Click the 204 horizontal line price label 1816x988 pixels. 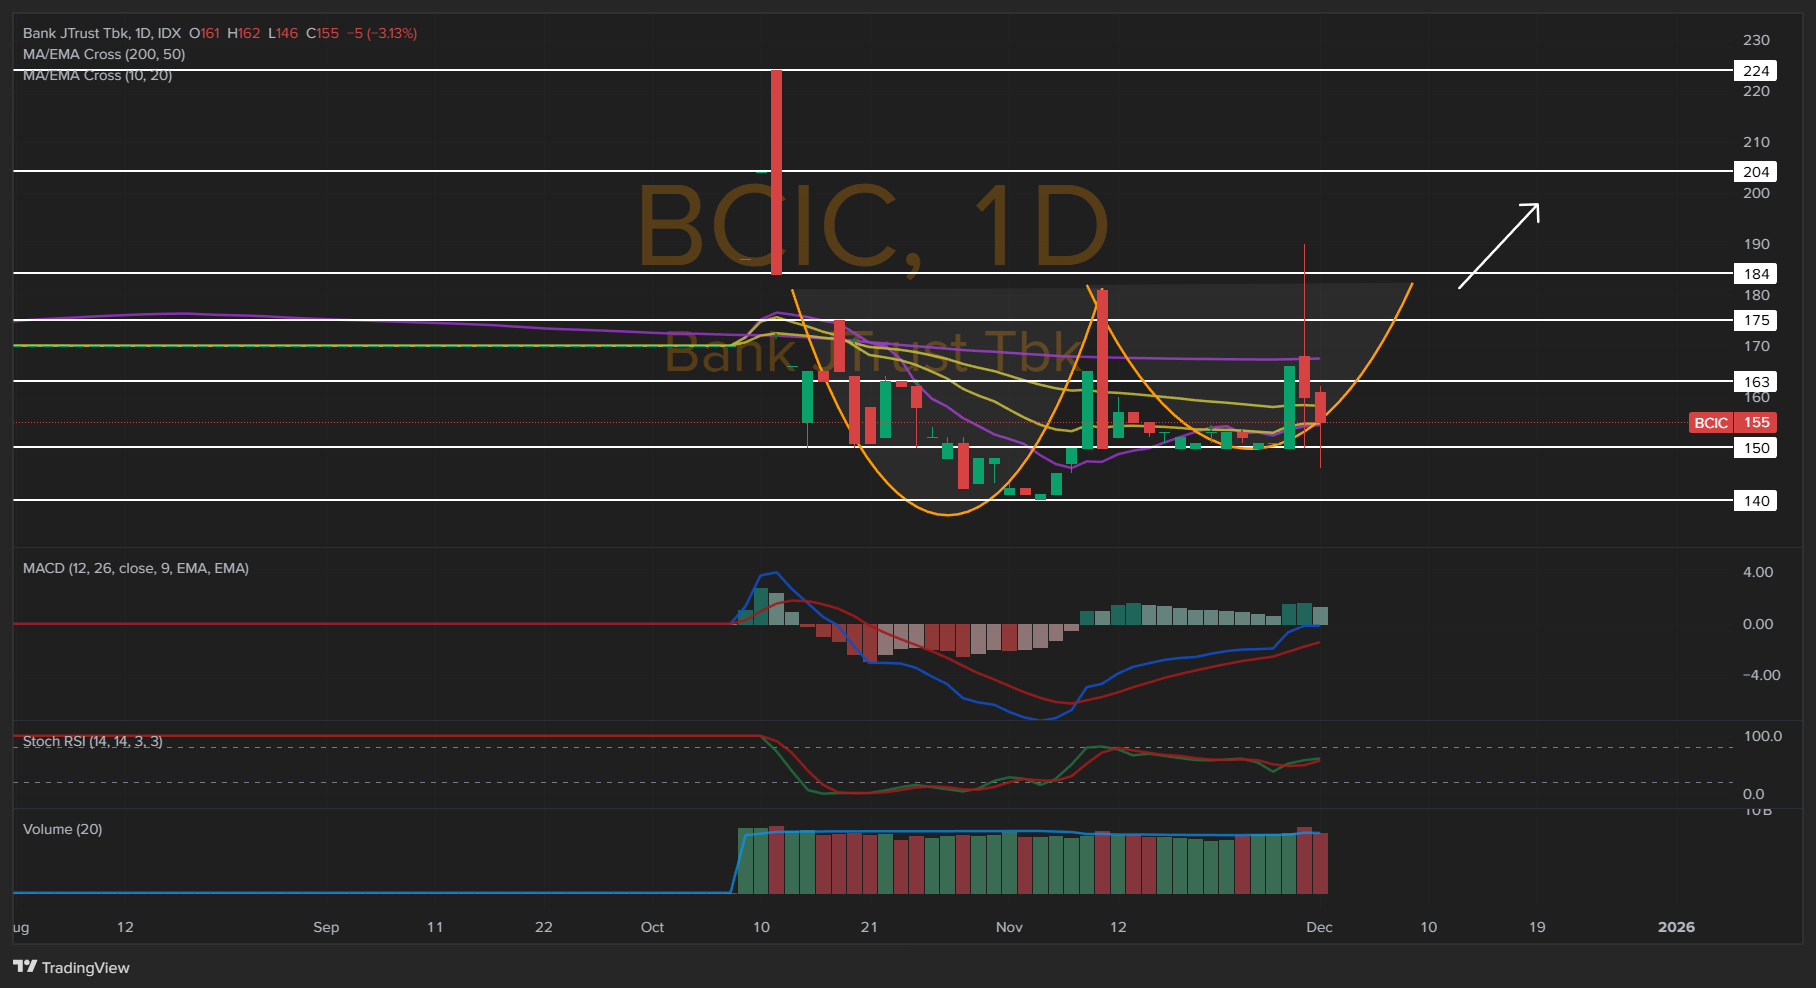[x=1755, y=172]
